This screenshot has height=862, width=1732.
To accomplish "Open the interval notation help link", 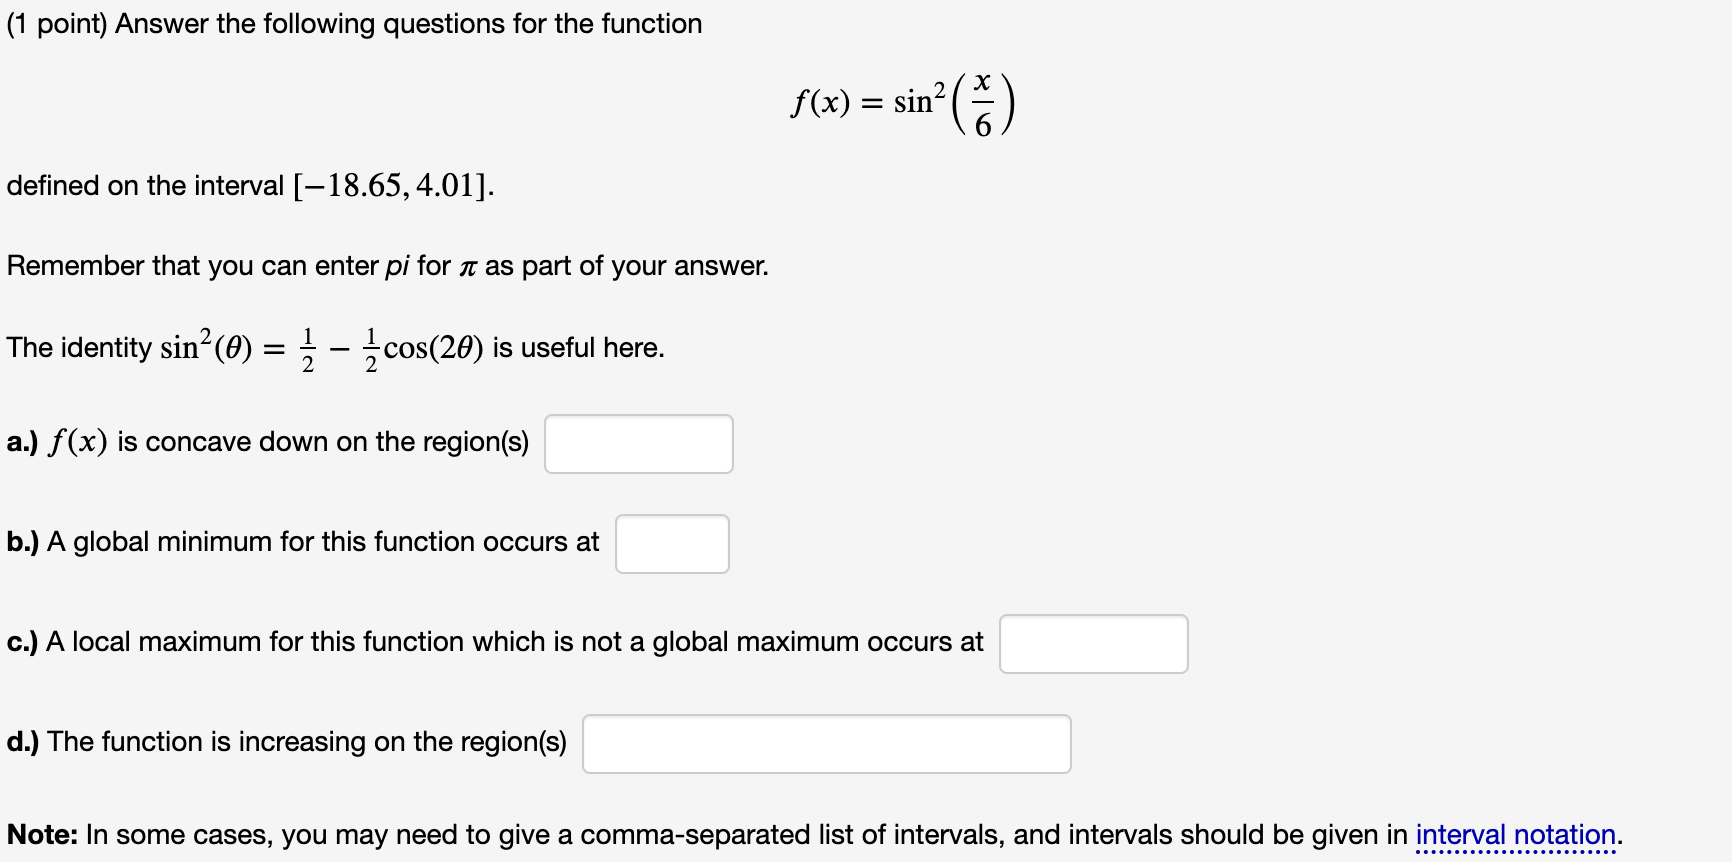I will (x=1516, y=835).
